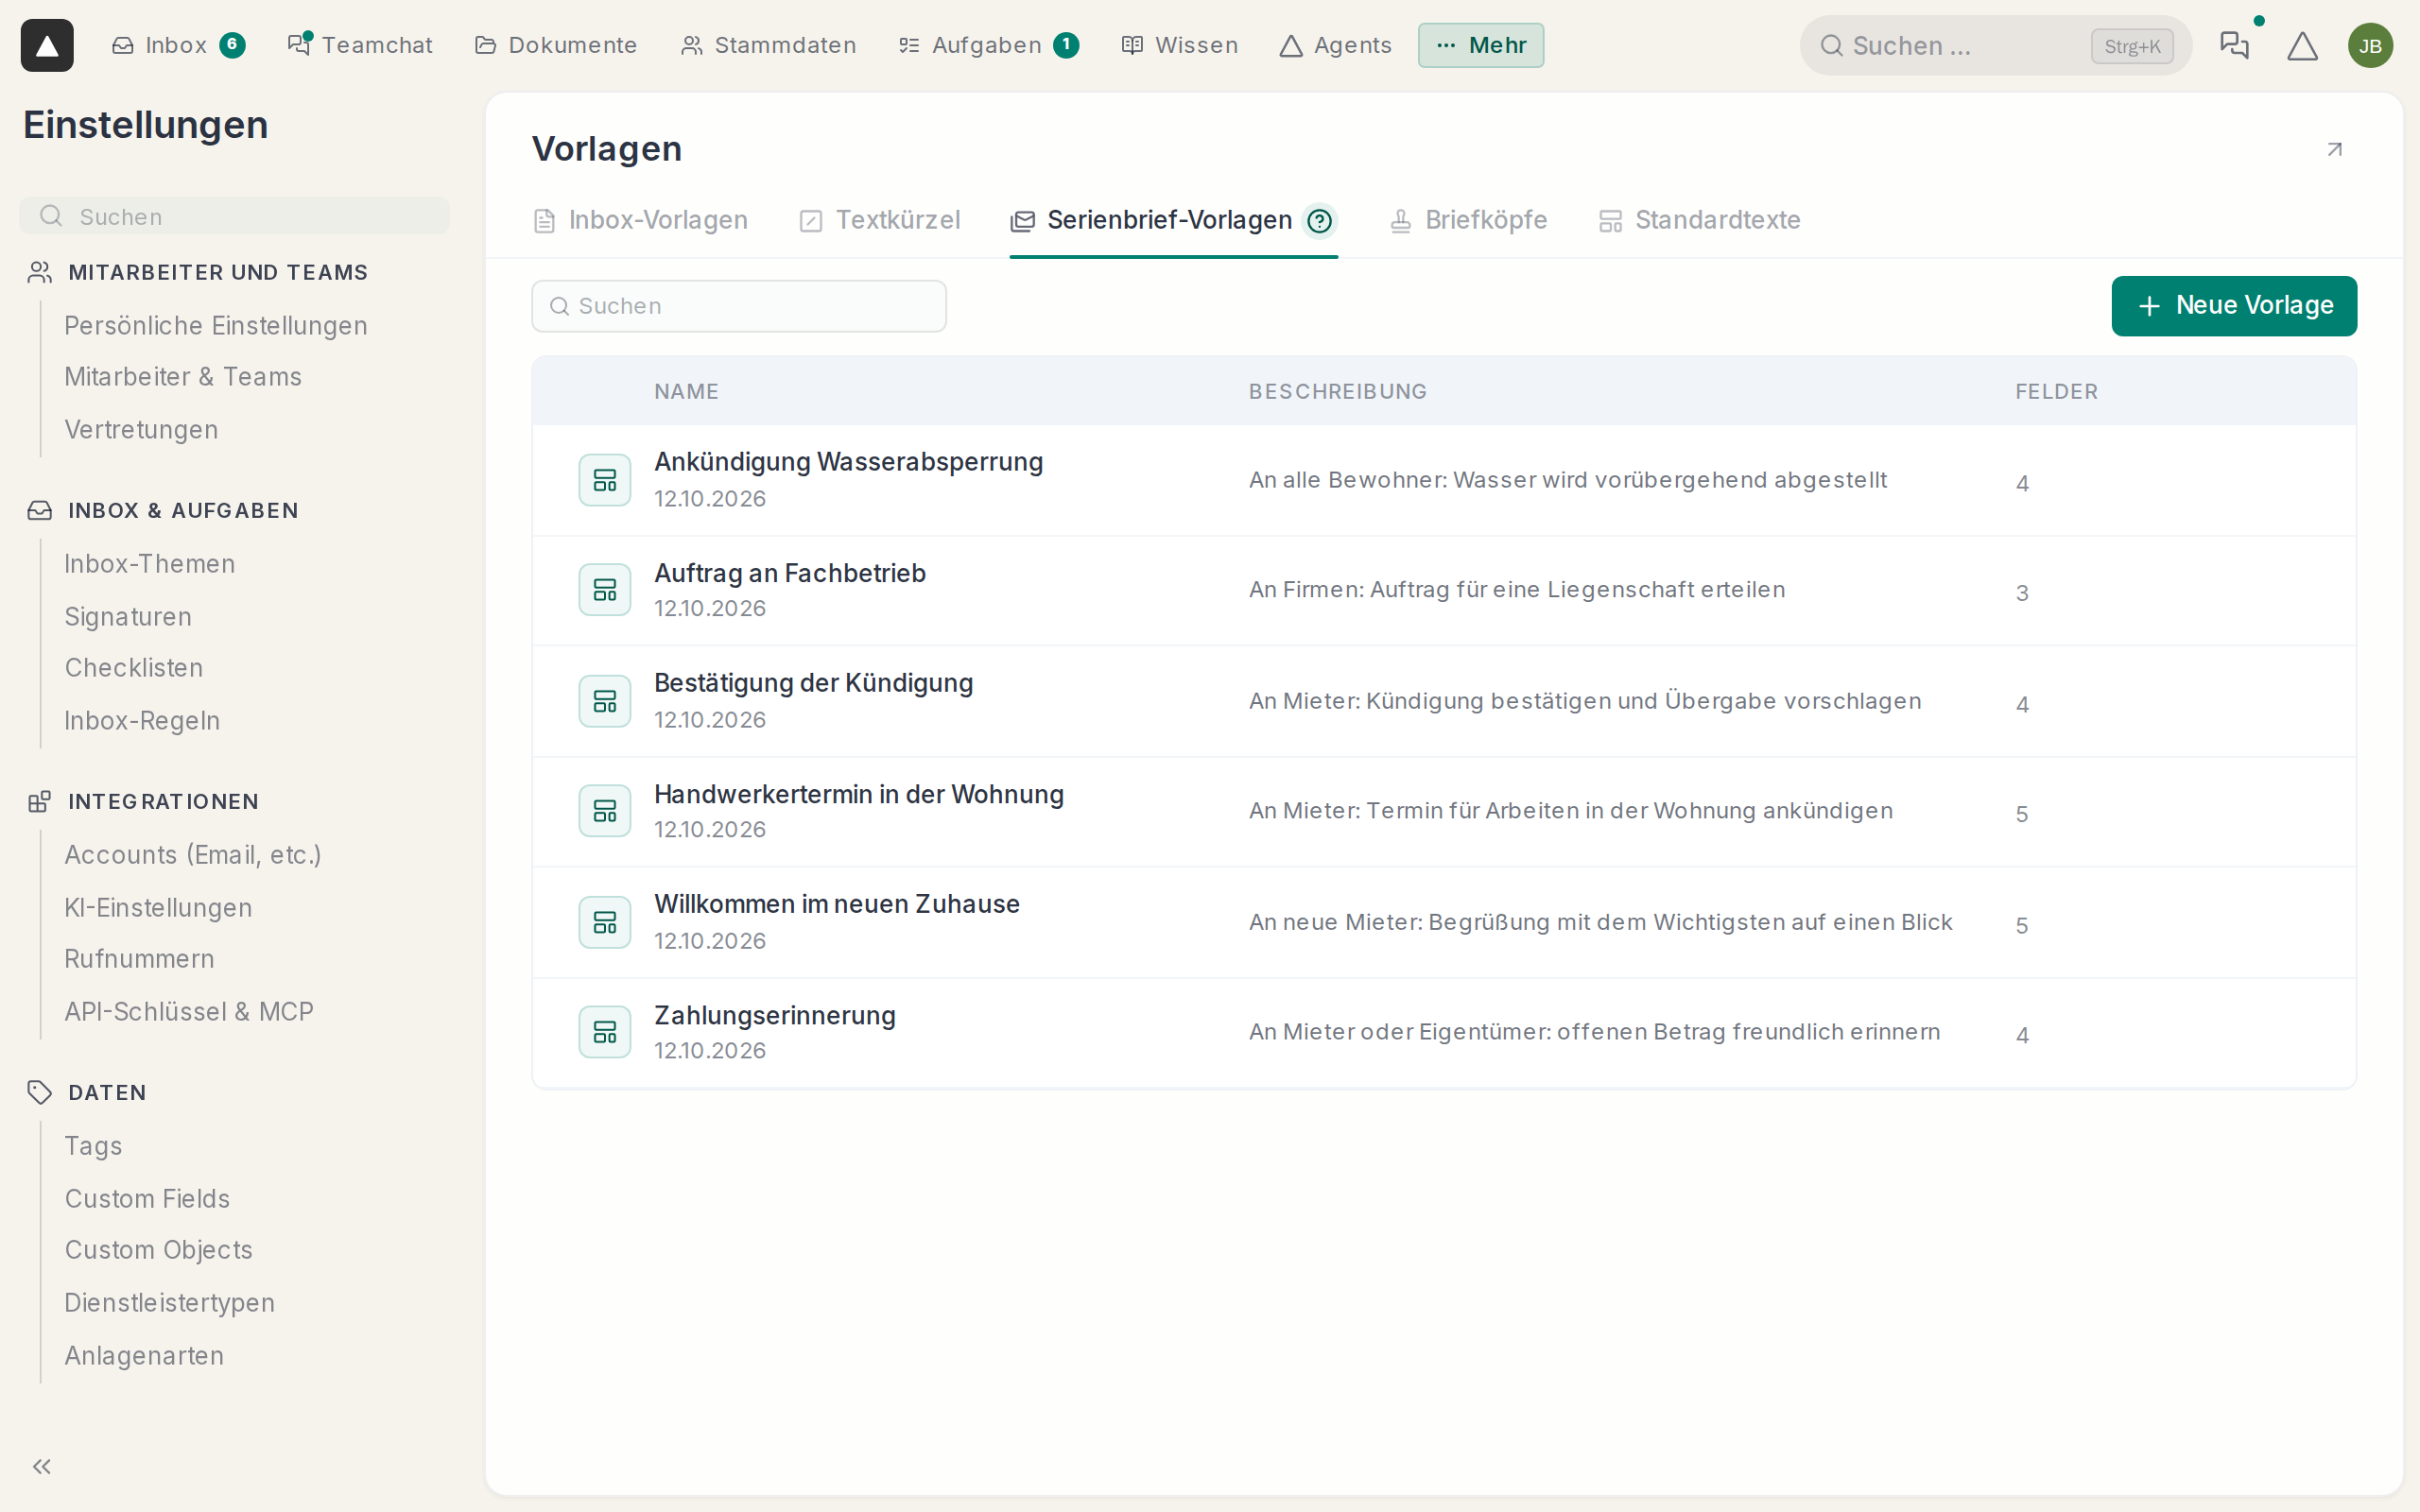Click template icon for Ankündigung Wasserabsperrung

point(605,480)
